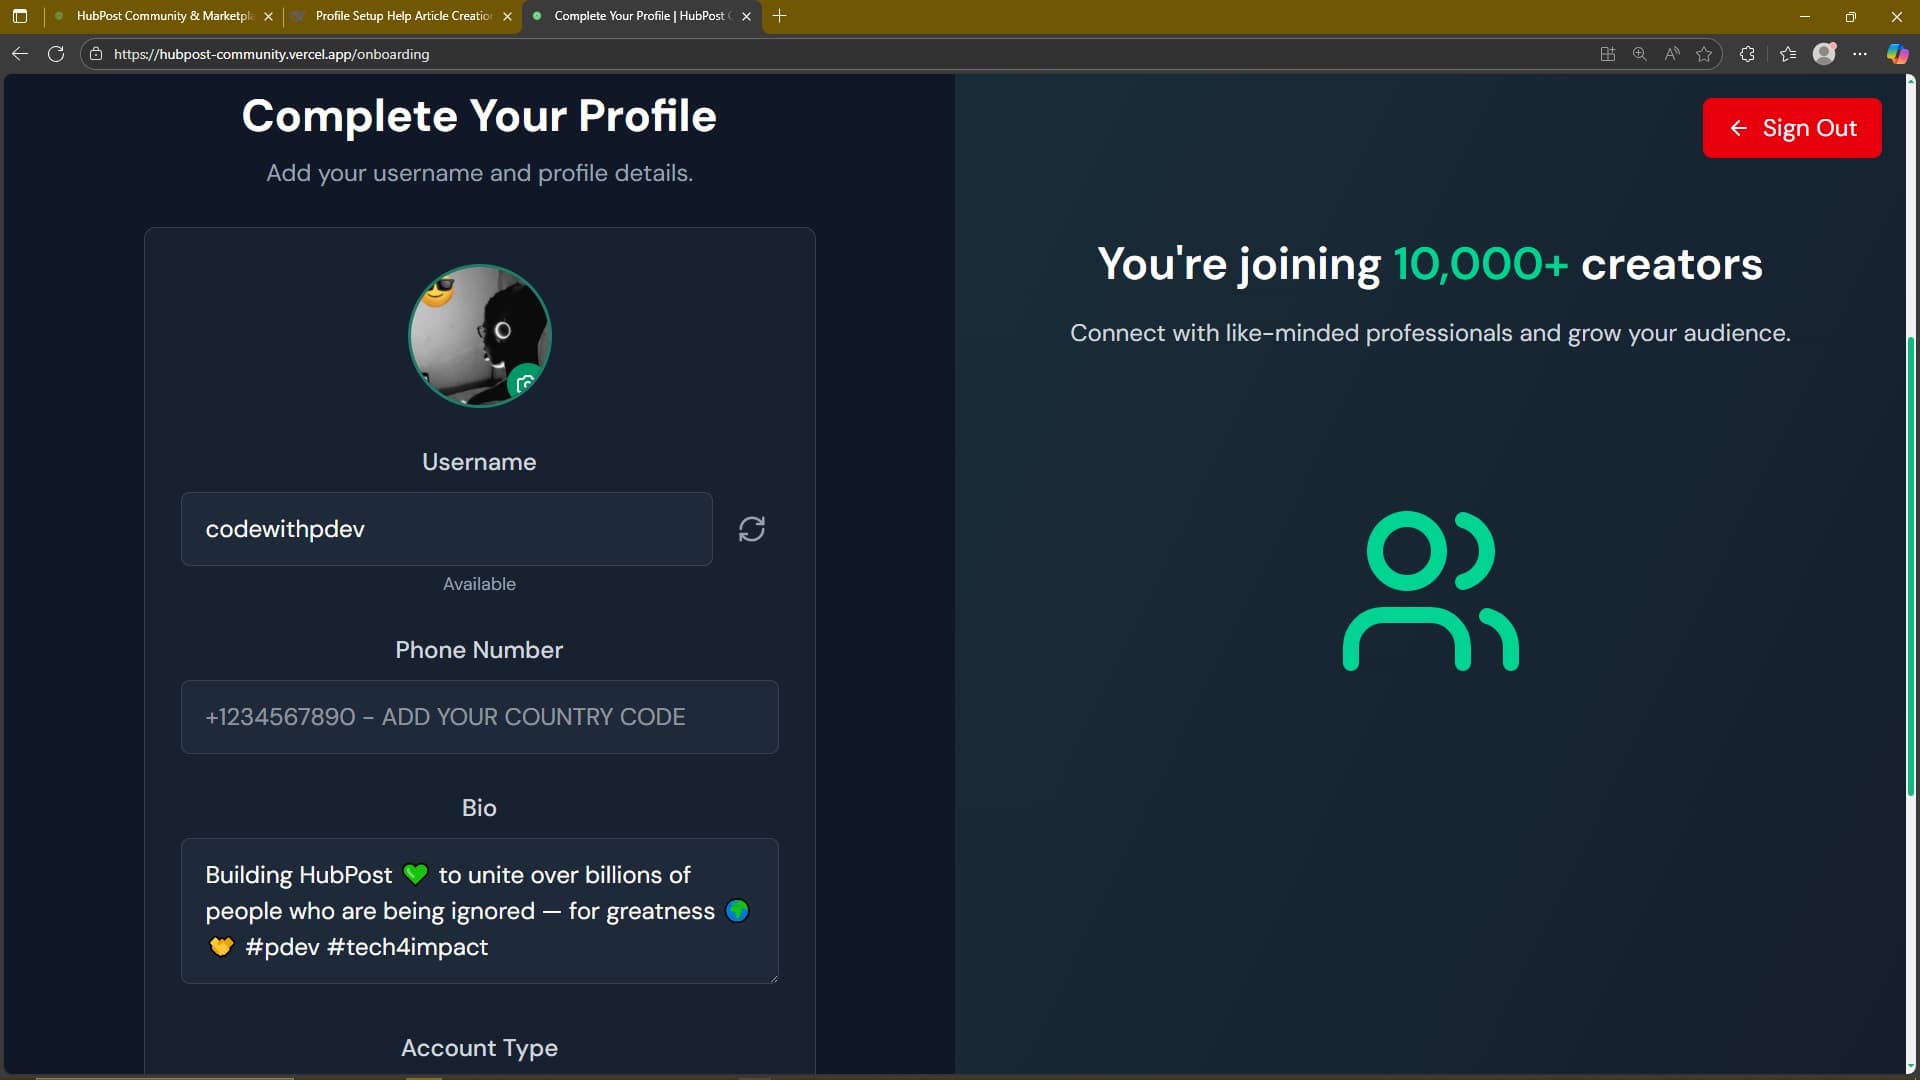Viewport: 1920px width, 1080px height.
Task: Focus the Username field containing codewithpdev
Action: 447,529
